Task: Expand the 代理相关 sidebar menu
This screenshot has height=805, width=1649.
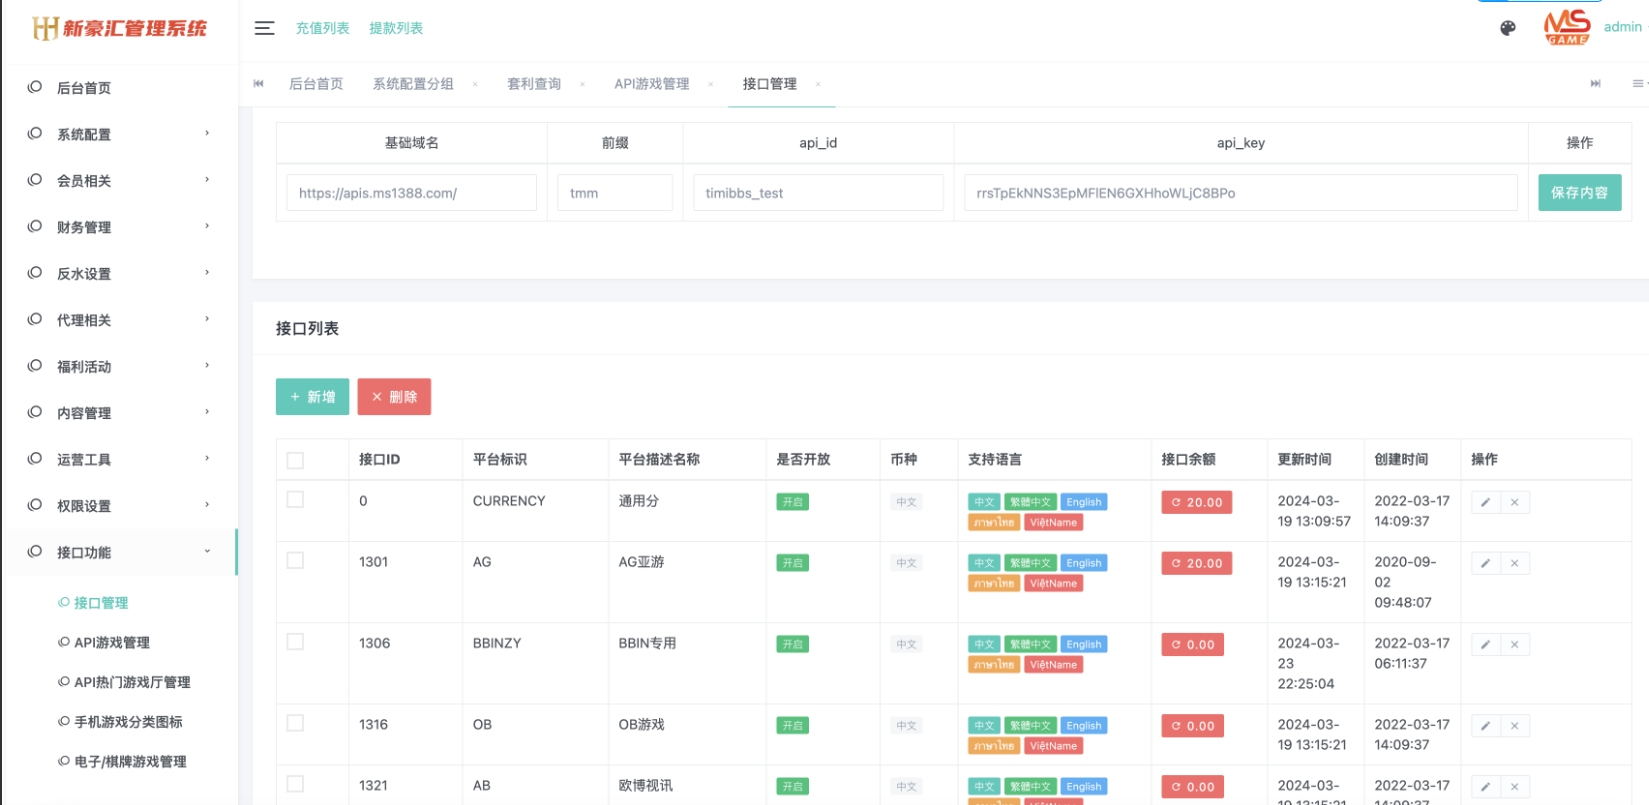Action: coord(119,320)
